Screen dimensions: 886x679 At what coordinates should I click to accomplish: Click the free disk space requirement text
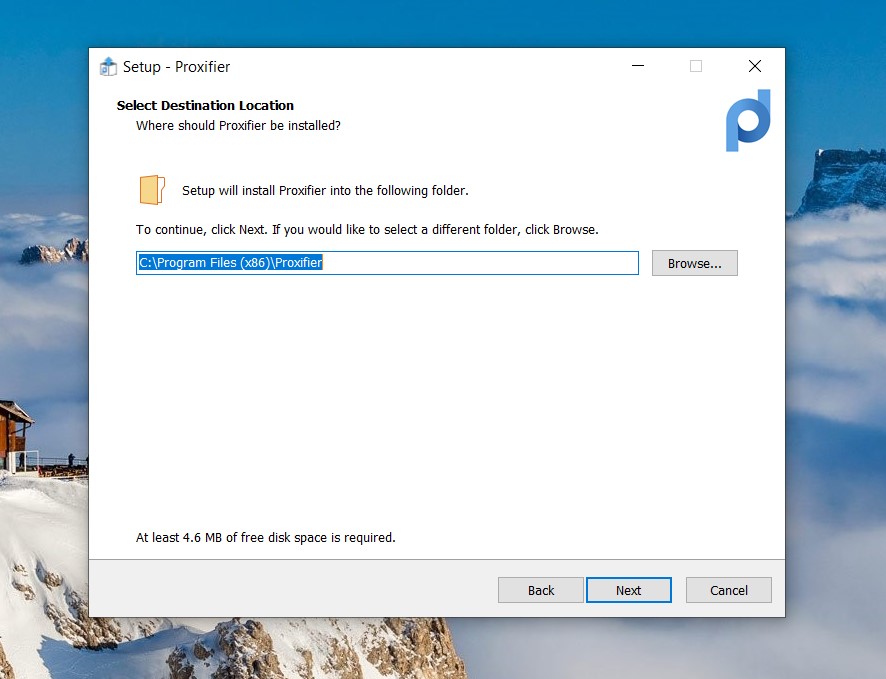pyautogui.click(x=265, y=537)
